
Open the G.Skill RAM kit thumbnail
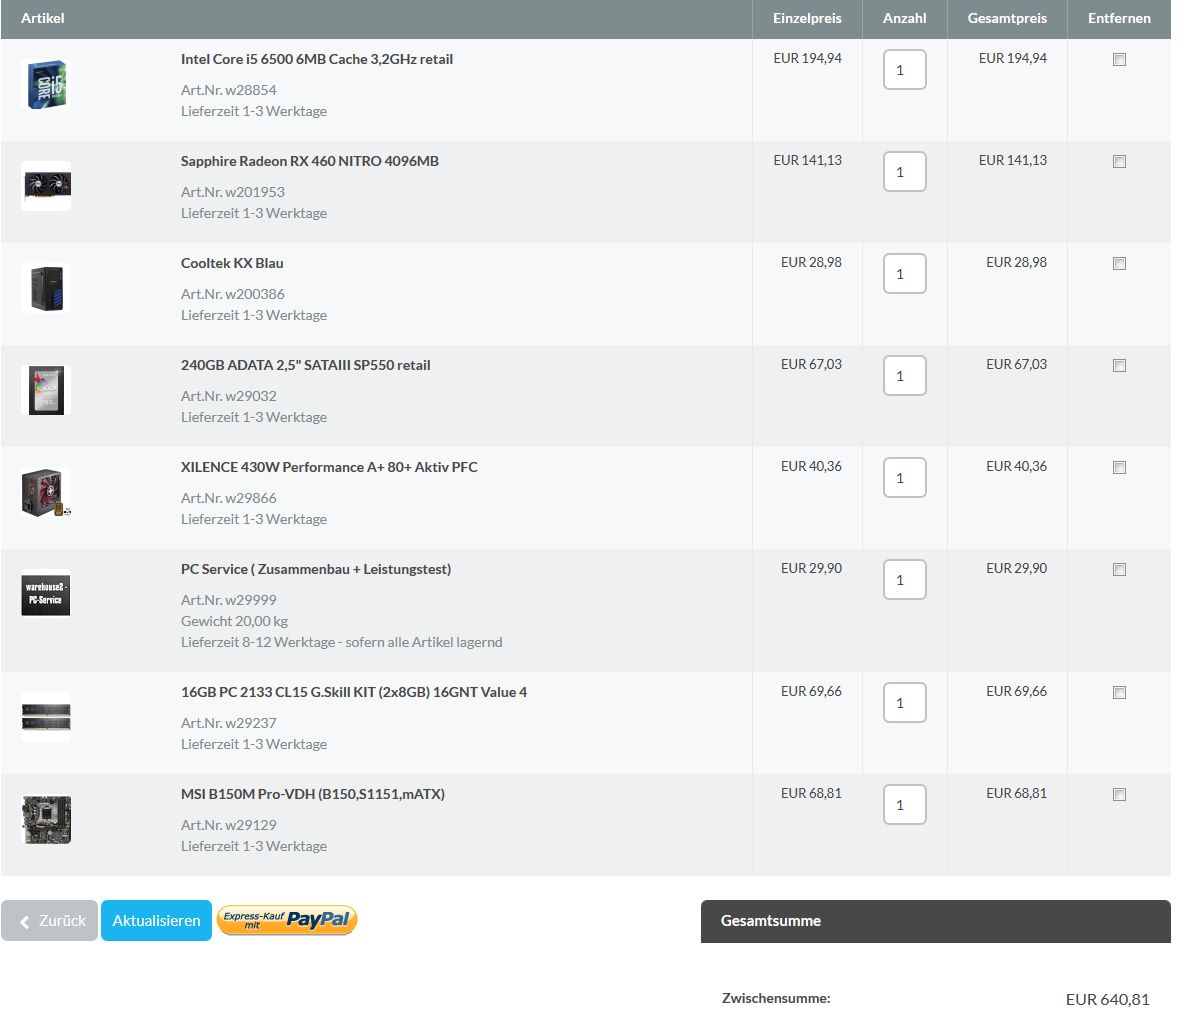[x=46, y=716]
